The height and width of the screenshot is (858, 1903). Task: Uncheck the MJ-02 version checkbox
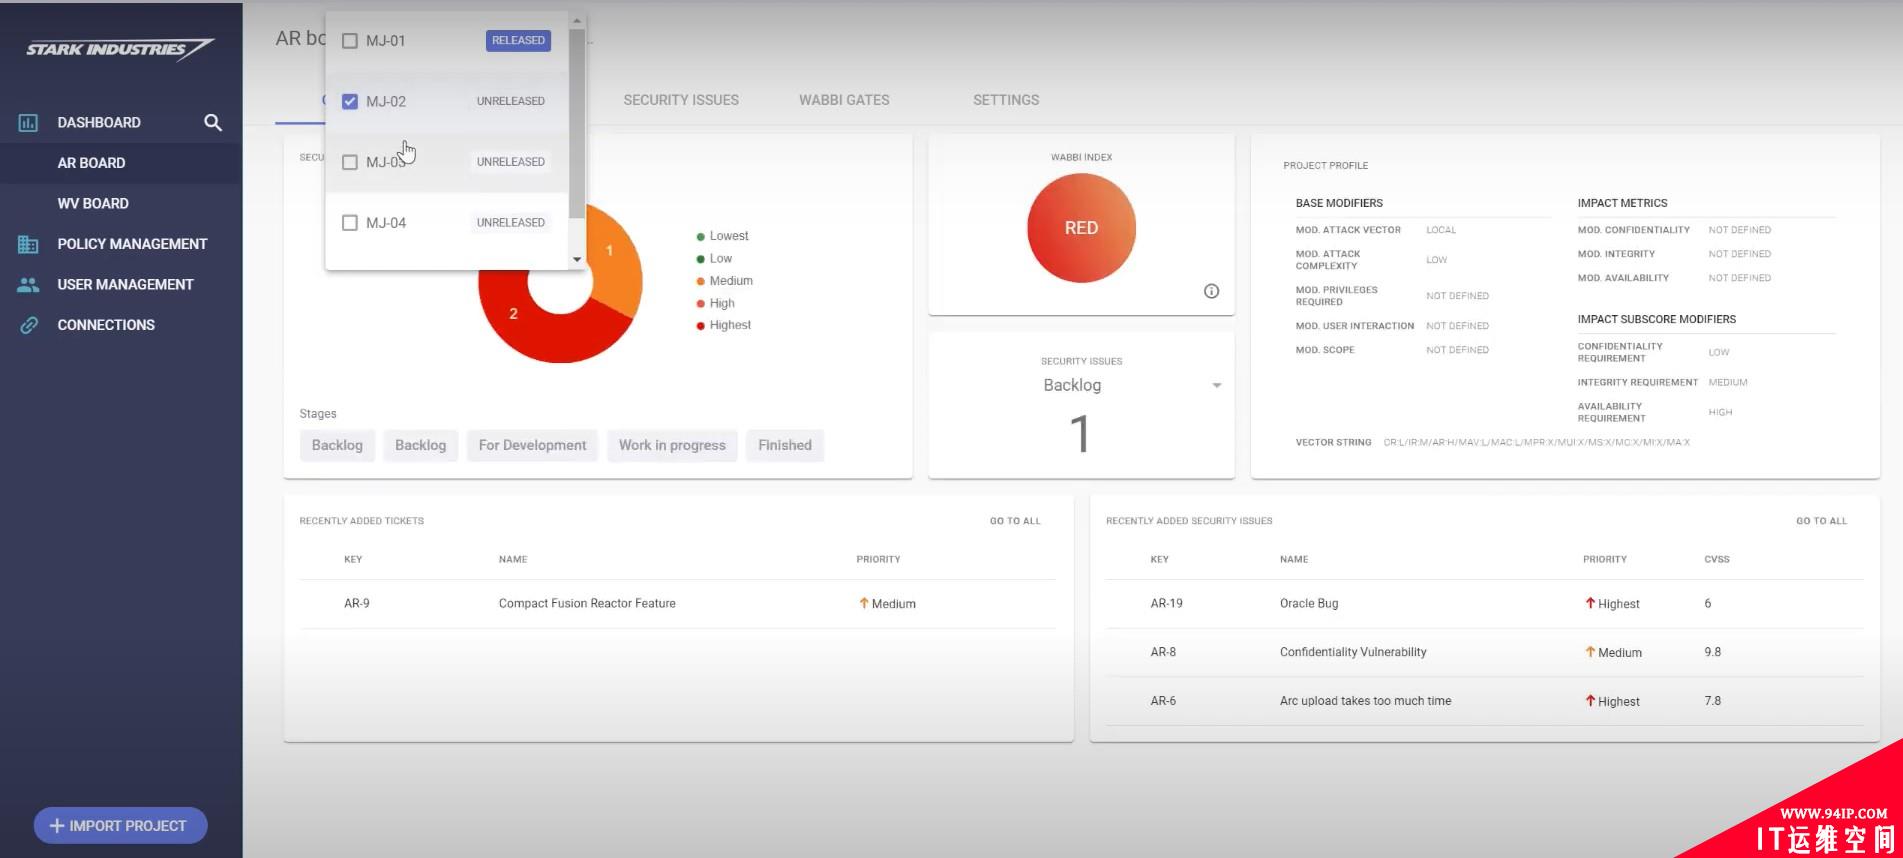click(x=350, y=101)
